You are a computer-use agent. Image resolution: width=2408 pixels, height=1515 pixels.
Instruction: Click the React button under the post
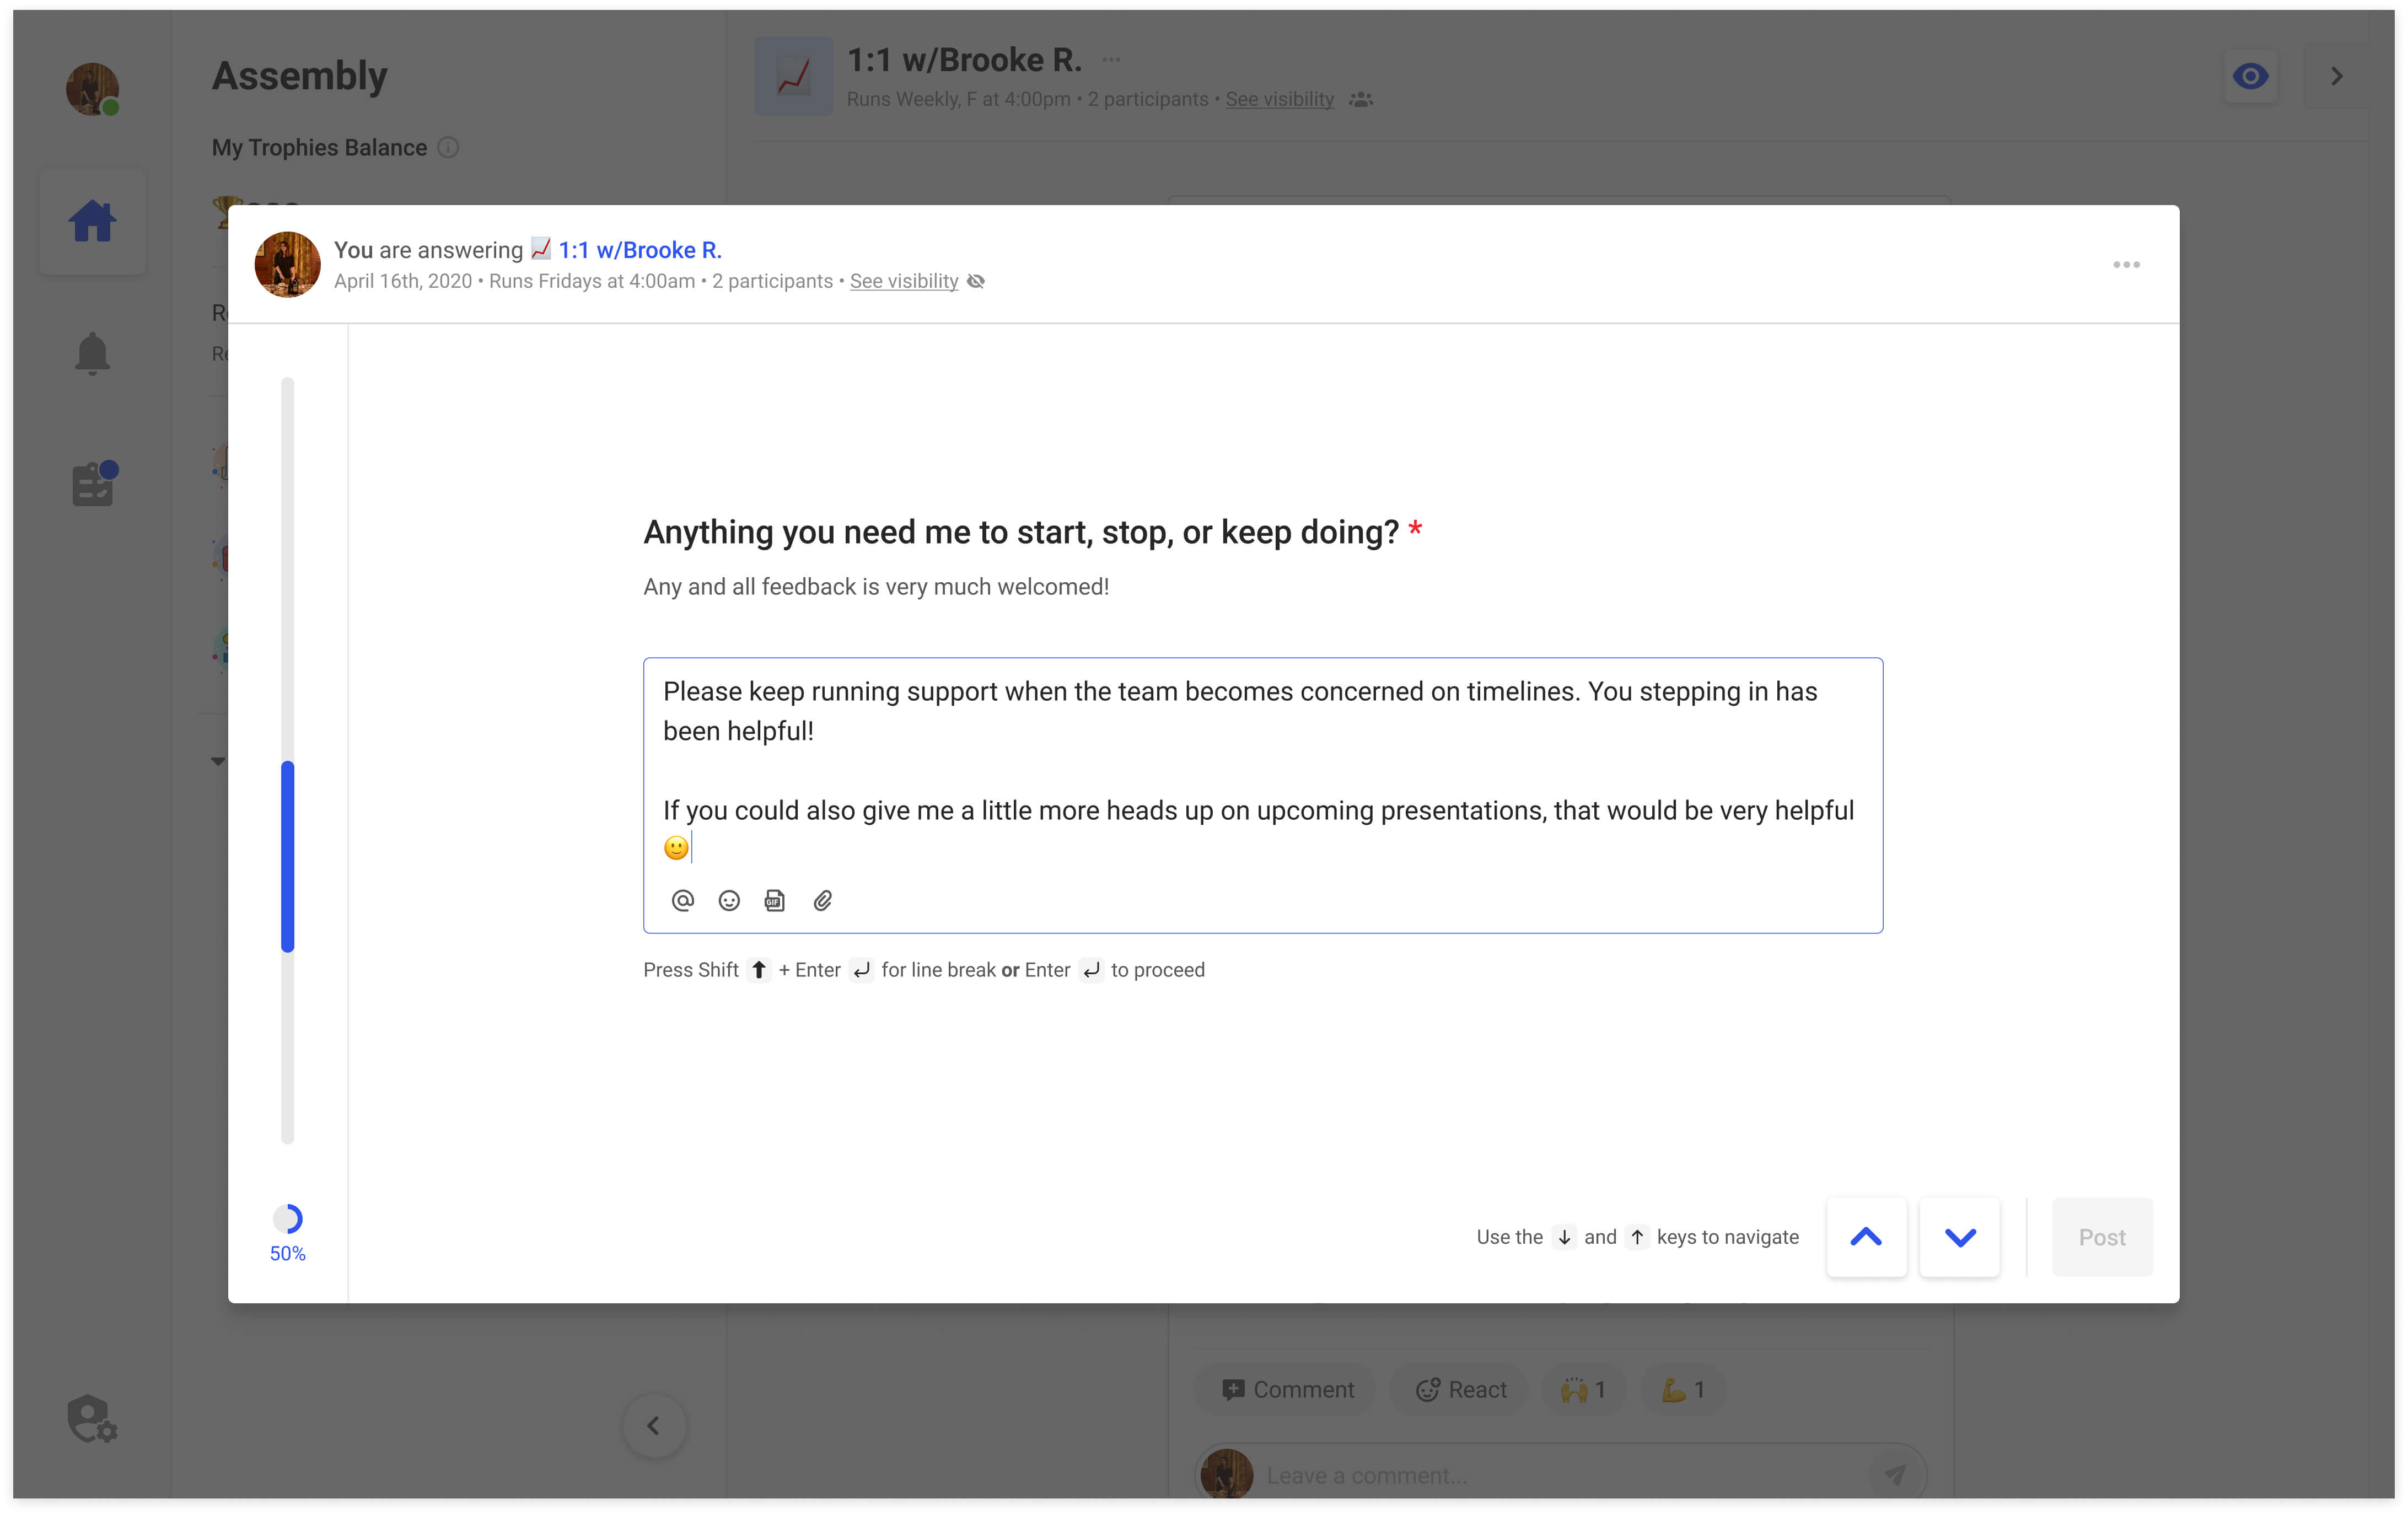(x=1460, y=1390)
